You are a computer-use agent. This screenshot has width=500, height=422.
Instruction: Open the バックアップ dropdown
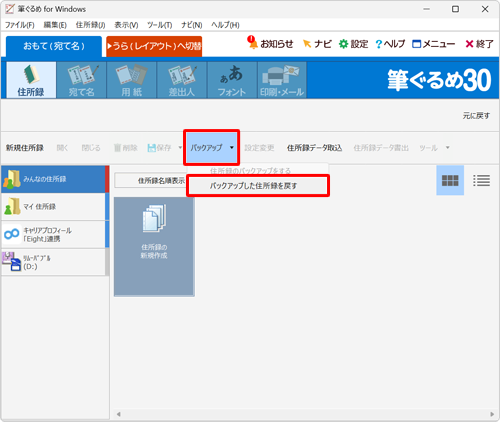[x=211, y=147]
